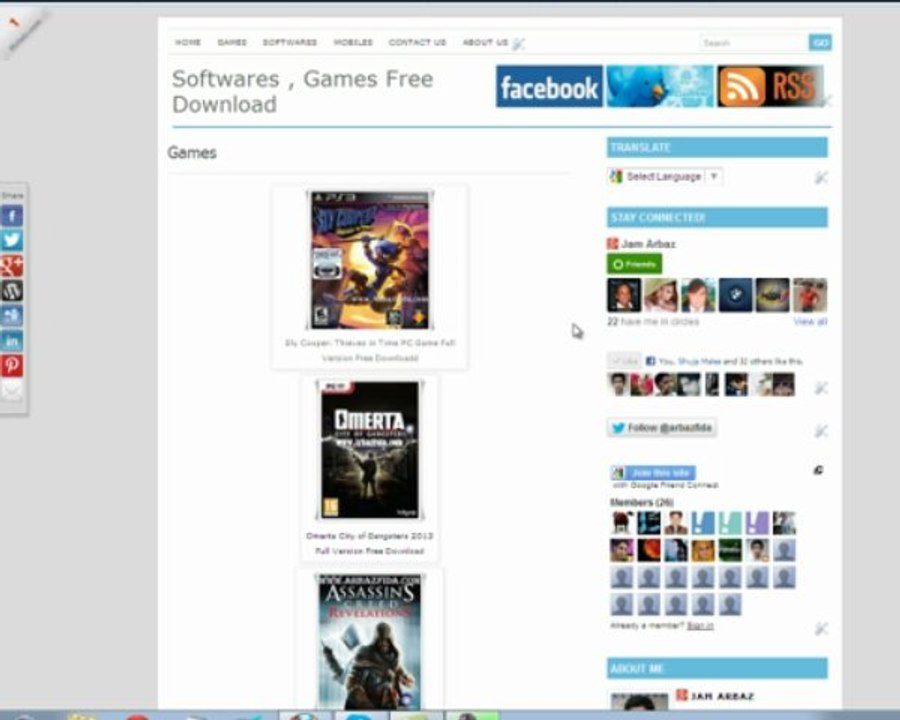
Task: Click wrench edit icon next to About Us menu
Action: tap(518, 44)
